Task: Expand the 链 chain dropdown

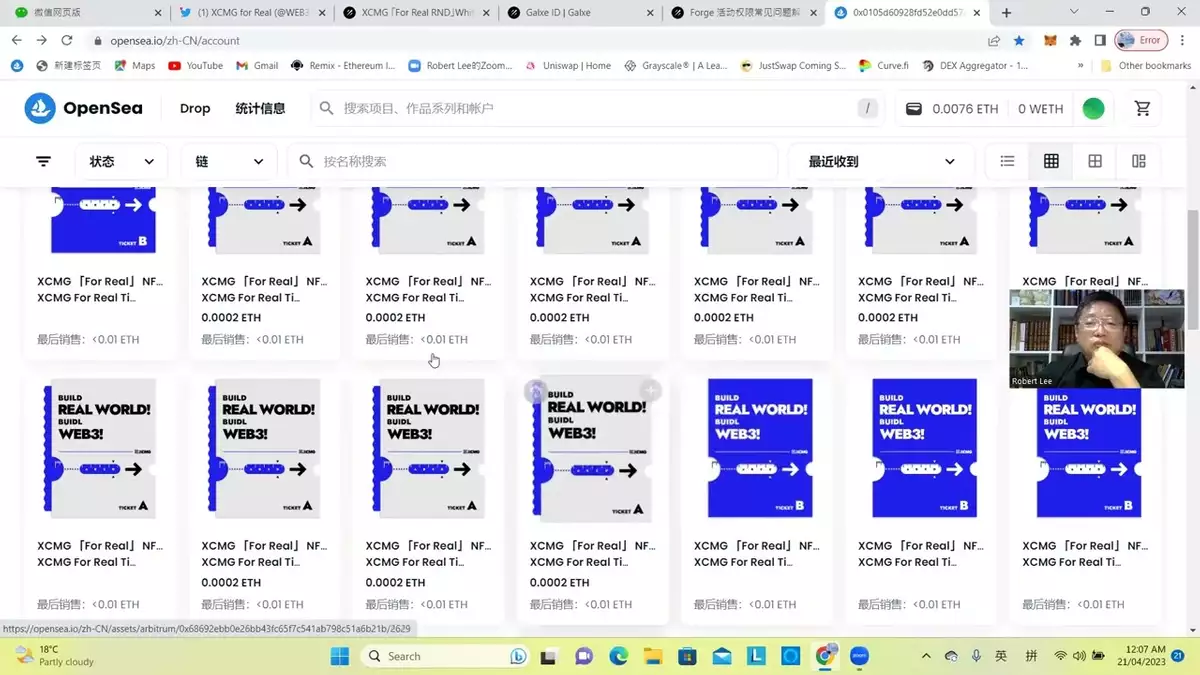Action: (229, 161)
